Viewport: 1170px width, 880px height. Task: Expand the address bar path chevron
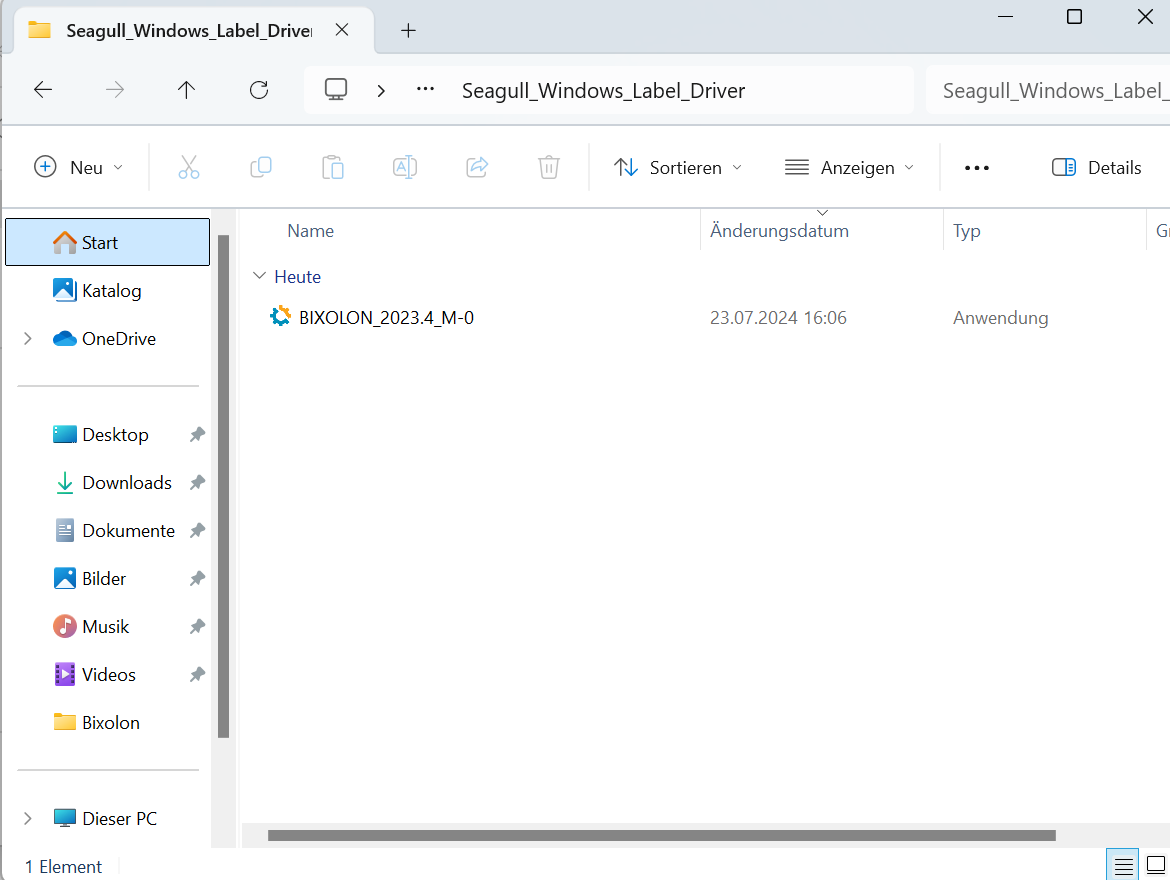tap(381, 91)
